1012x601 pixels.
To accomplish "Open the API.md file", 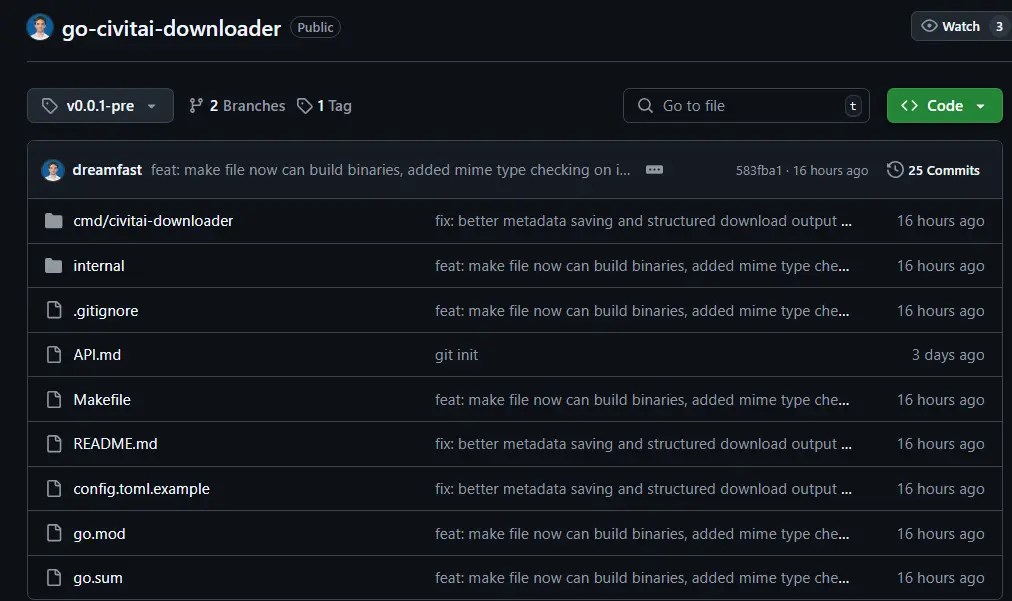I will tap(97, 355).
